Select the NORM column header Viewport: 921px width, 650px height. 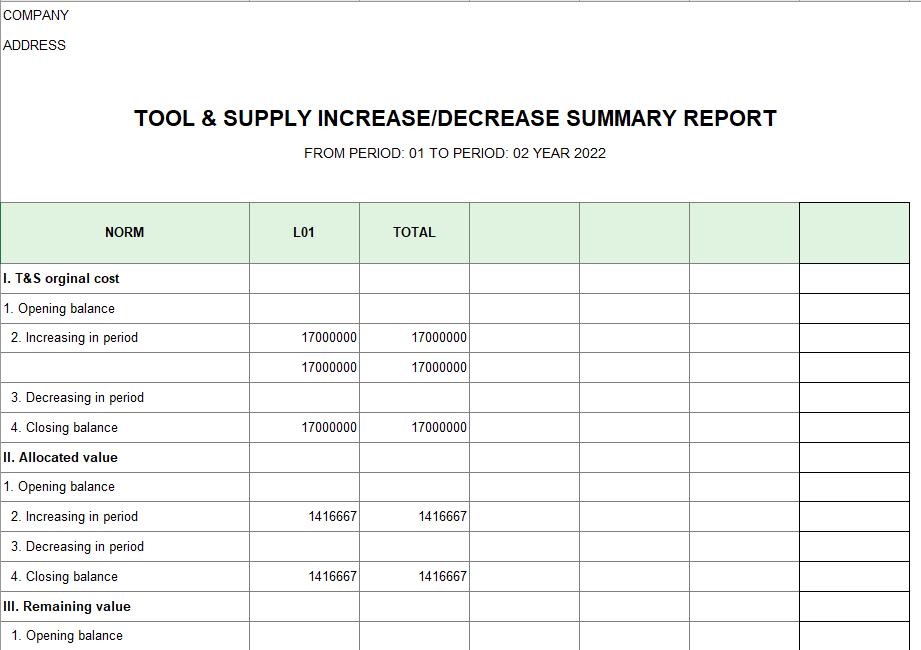pyautogui.click(x=125, y=232)
